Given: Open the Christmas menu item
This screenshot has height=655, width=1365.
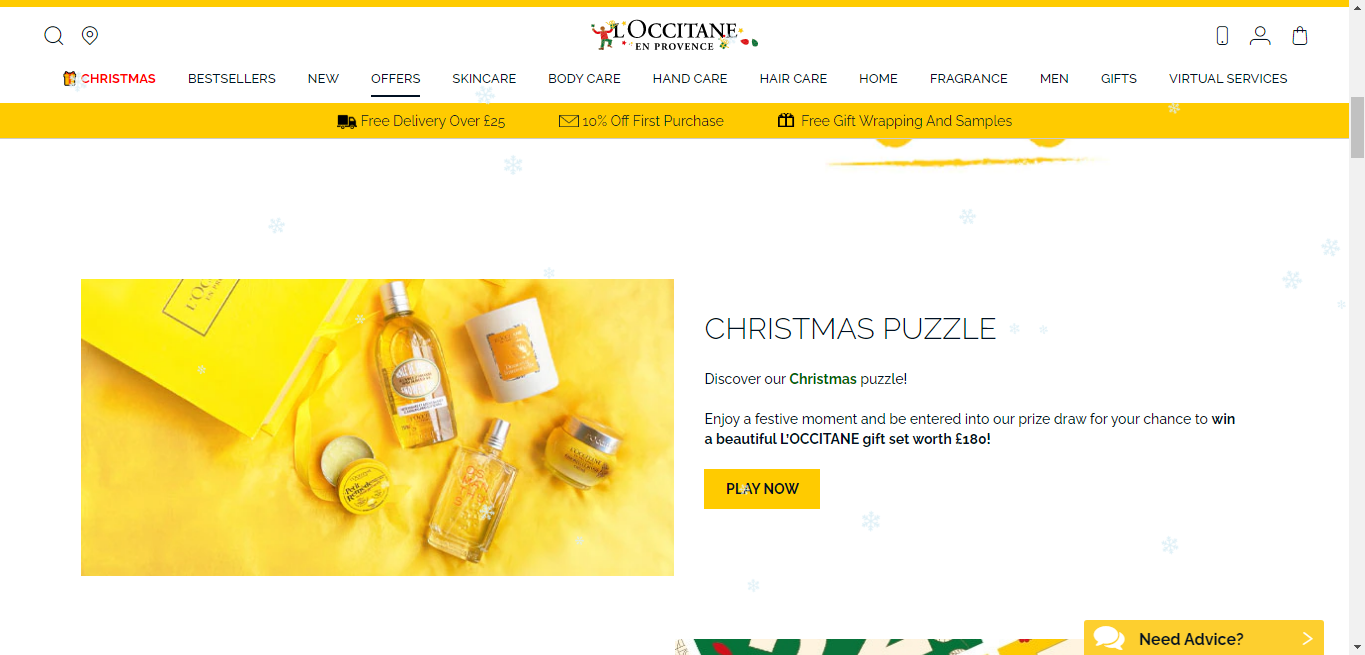Looking at the screenshot, I should 110,78.
